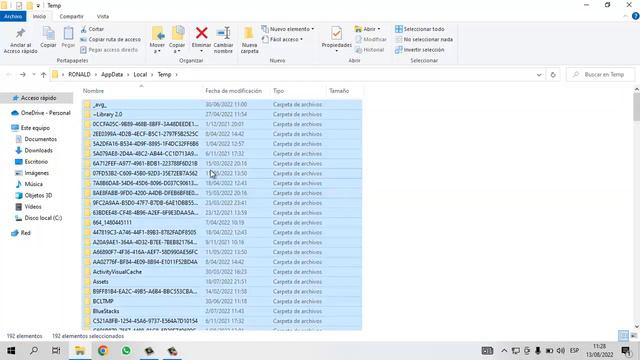
Task: Click No seleccionar nada
Action: pyautogui.click(x=424, y=40)
